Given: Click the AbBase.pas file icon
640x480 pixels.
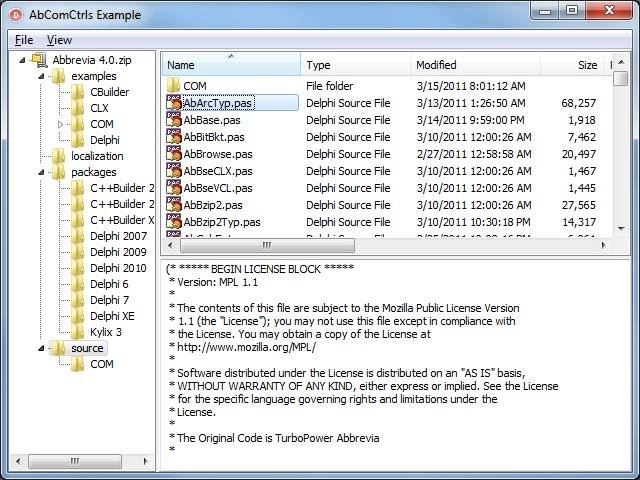Looking at the screenshot, I should 174,120.
